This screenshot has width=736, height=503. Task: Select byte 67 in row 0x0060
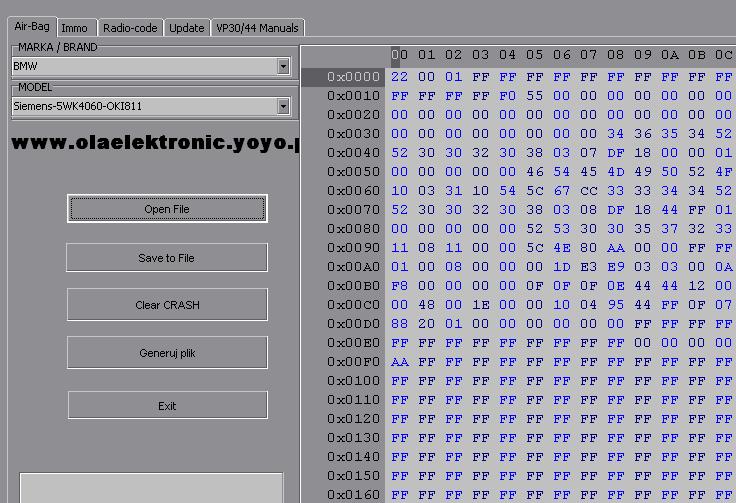click(x=562, y=191)
